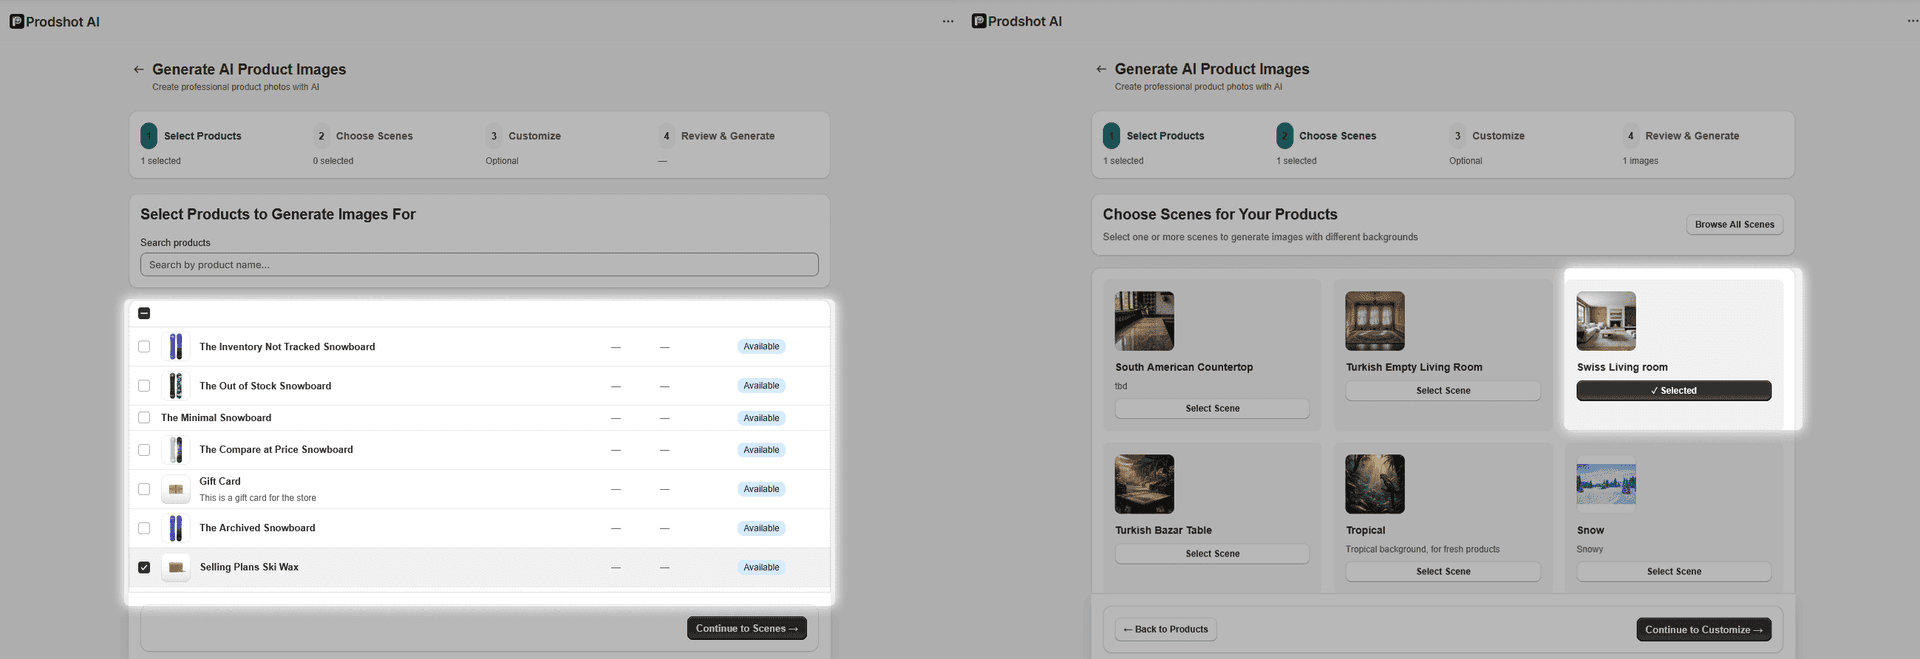1920x659 pixels.
Task: Click Customize step in right window
Action: pos(1488,136)
